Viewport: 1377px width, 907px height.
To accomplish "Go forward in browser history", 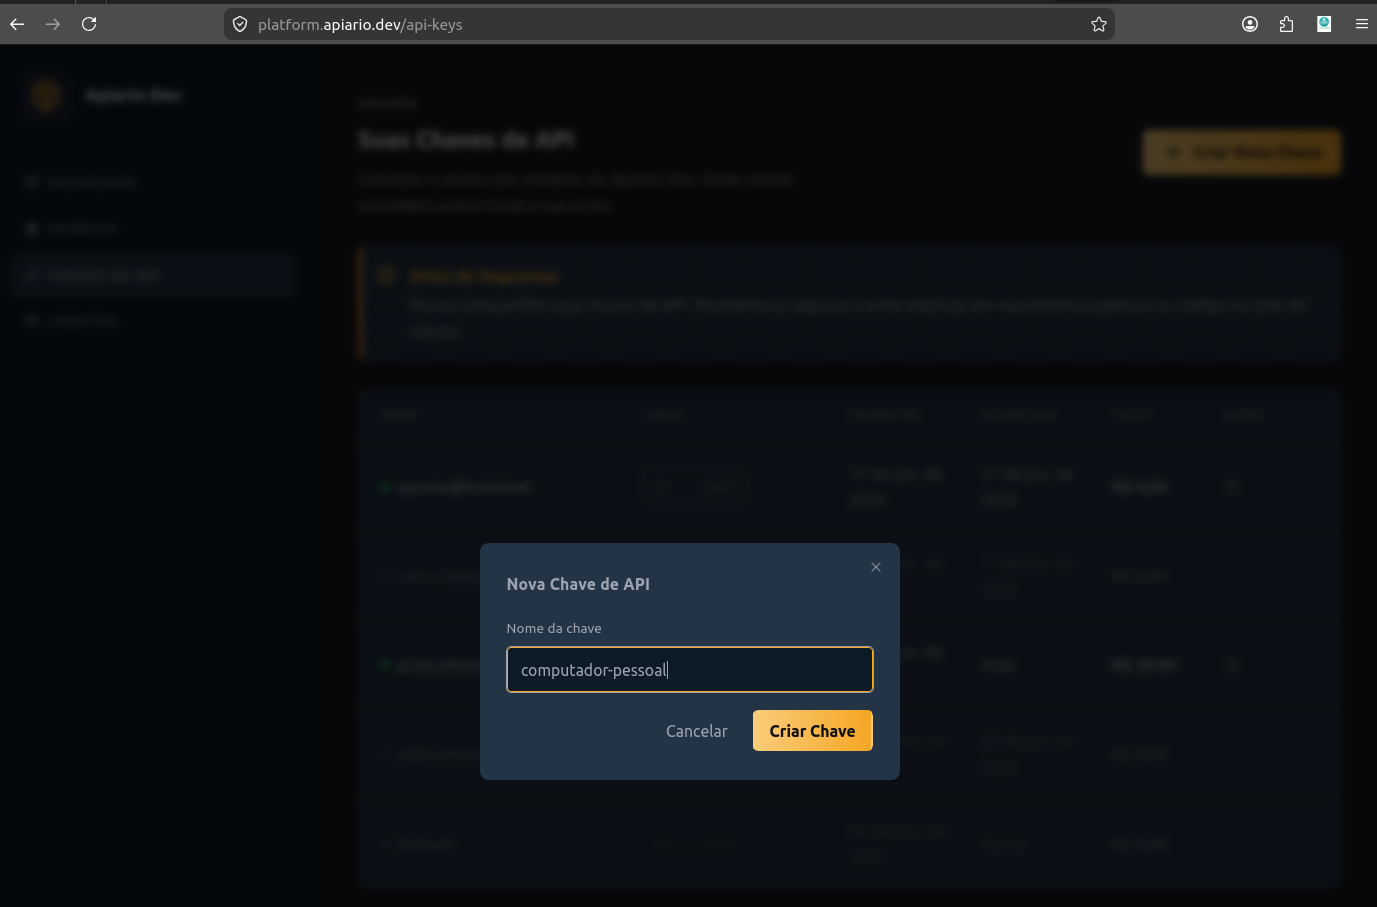I will [53, 24].
